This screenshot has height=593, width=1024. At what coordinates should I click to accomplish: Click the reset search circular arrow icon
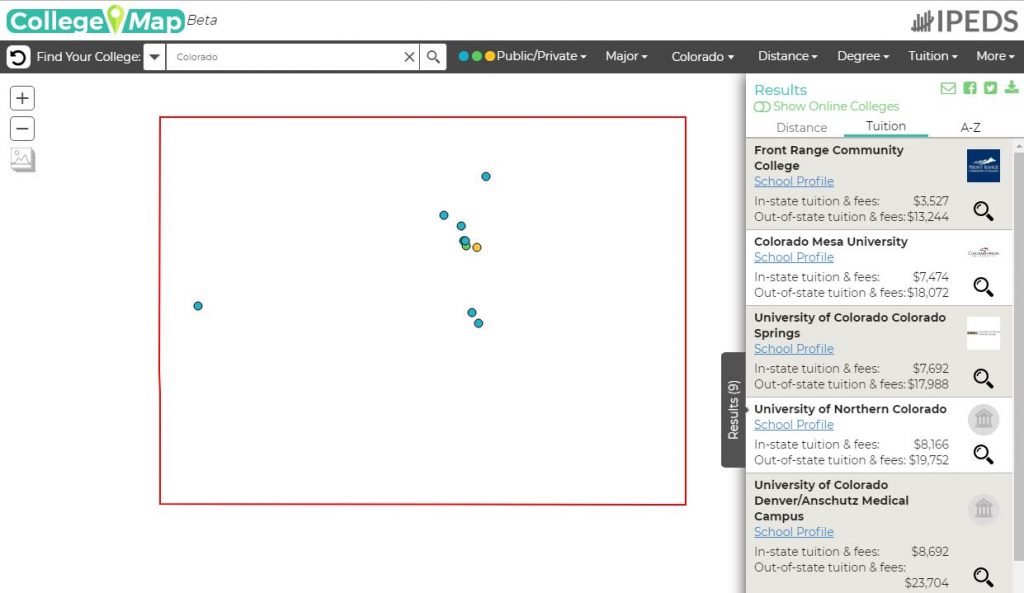[x=18, y=57]
